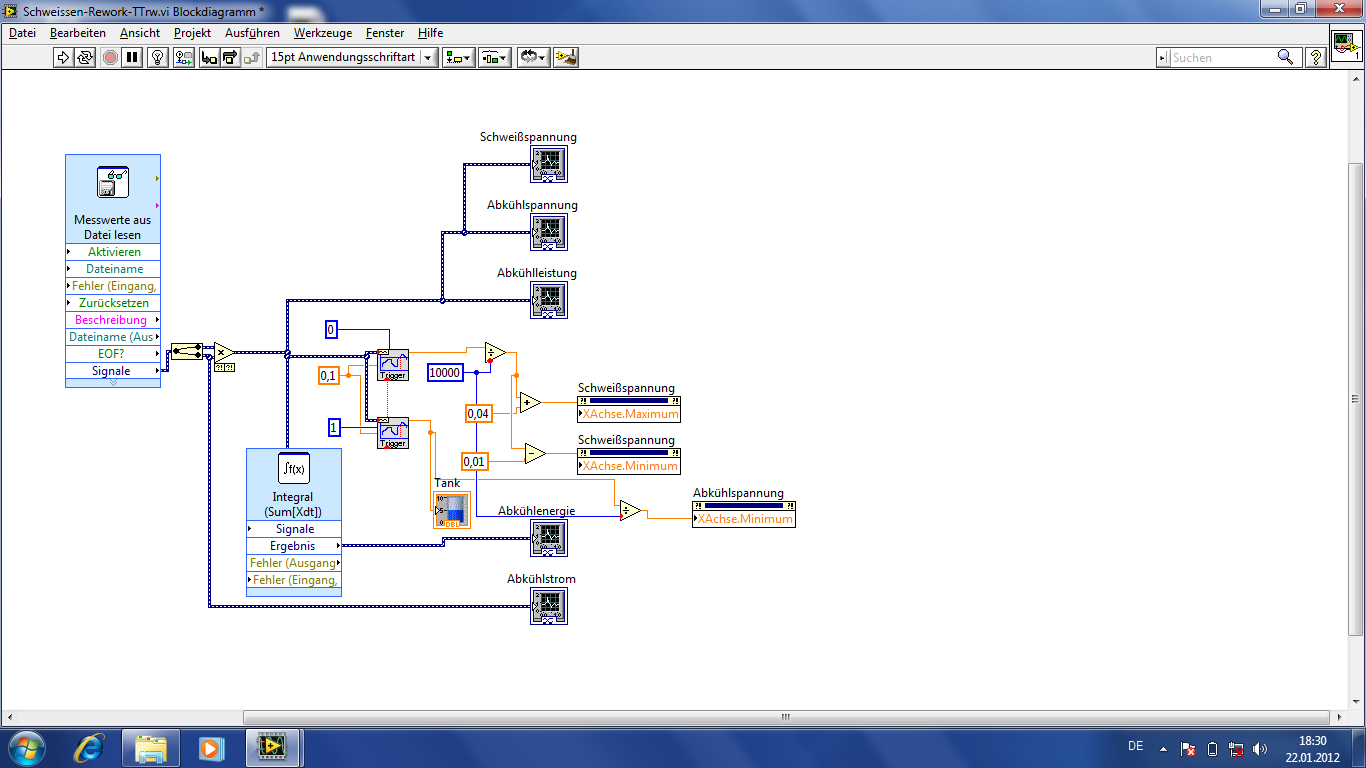Open the Hilfe menu

pos(430,33)
